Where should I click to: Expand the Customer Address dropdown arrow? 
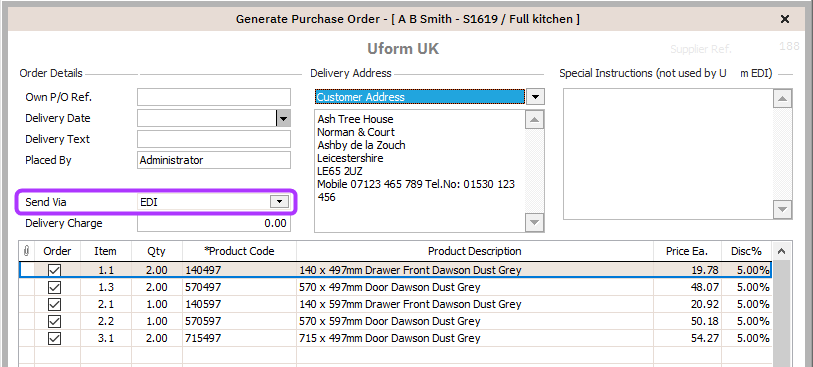536,97
